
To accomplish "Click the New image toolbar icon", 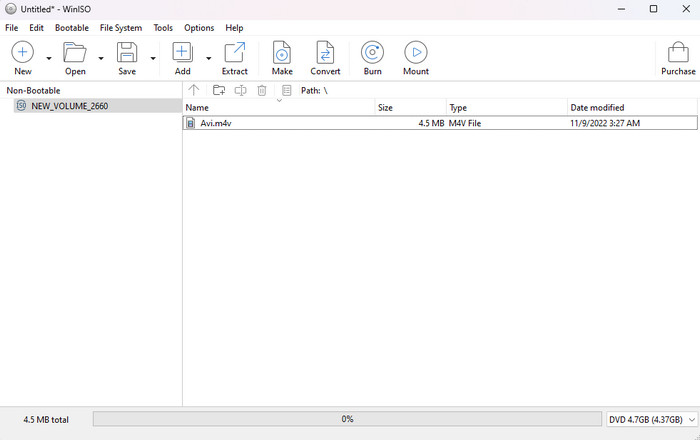I will [x=22, y=52].
